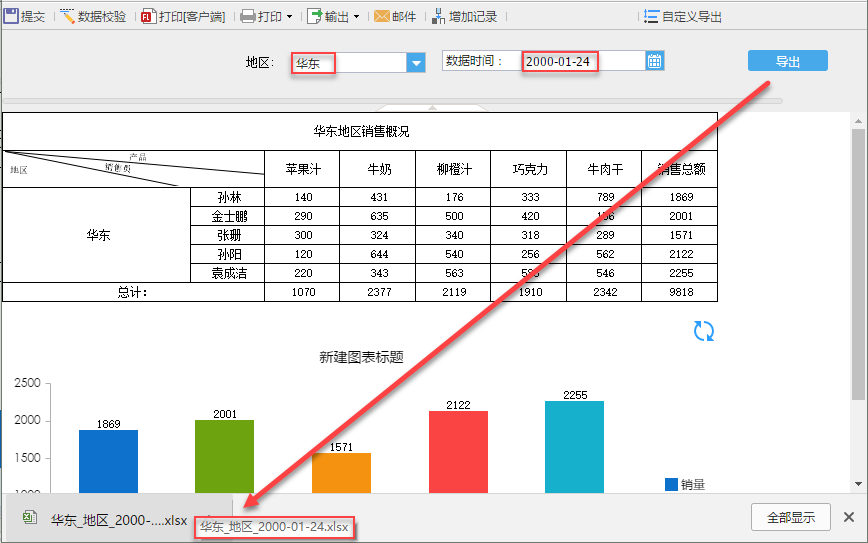Click the 输出 export icon
Screen dimensions: 868x543
click(x=314, y=17)
